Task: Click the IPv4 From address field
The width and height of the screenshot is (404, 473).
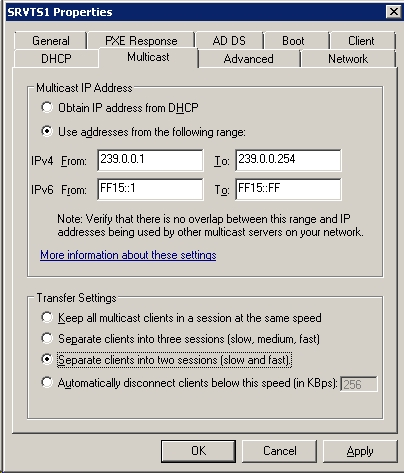Action: (x=150, y=160)
